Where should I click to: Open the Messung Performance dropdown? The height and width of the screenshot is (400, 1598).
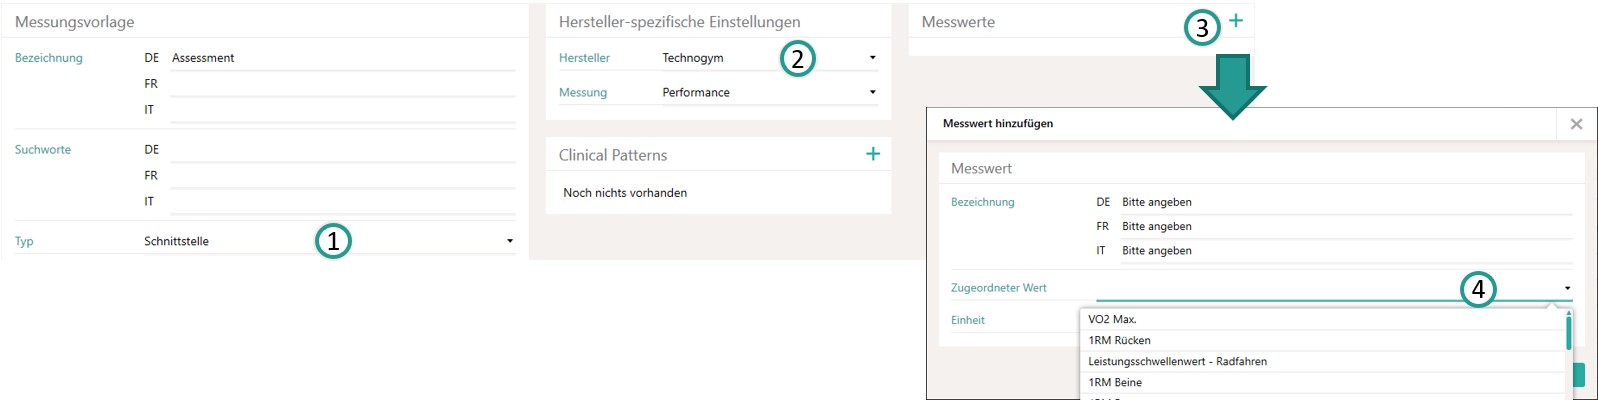769,92
